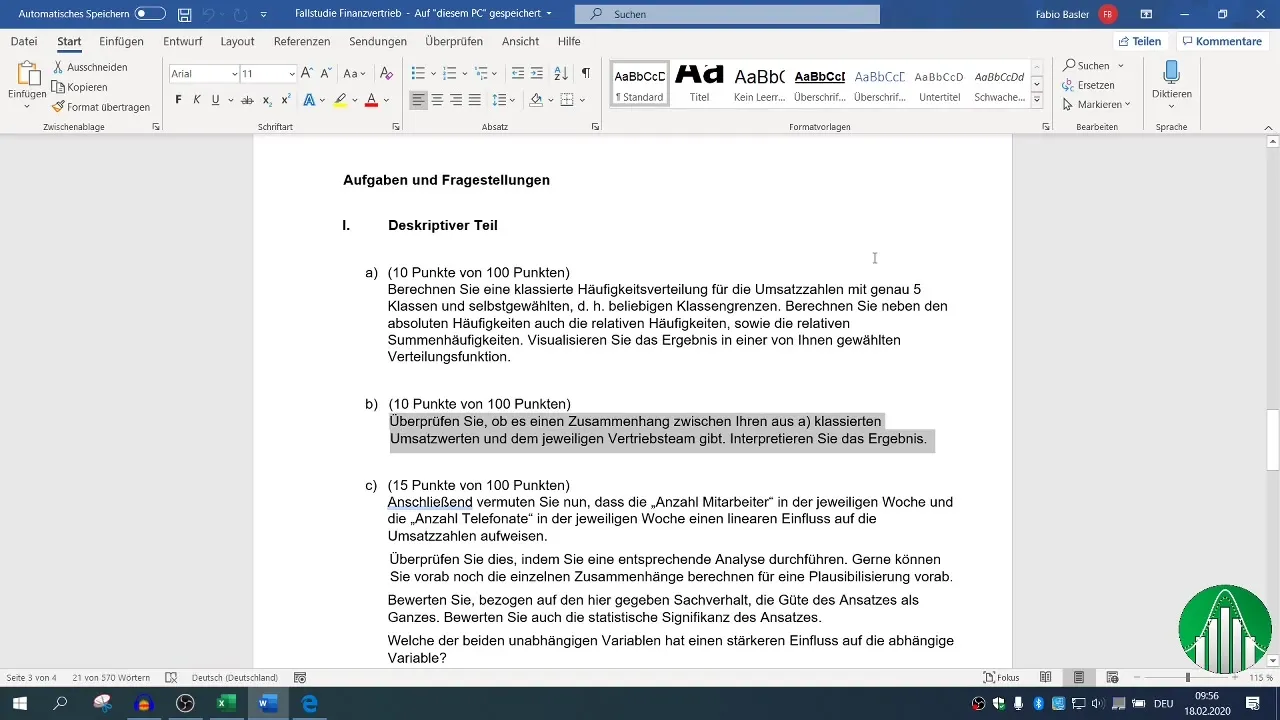The height and width of the screenshot is (720, 1280).
Task: Click the red font color button
Action: point(371,100)
